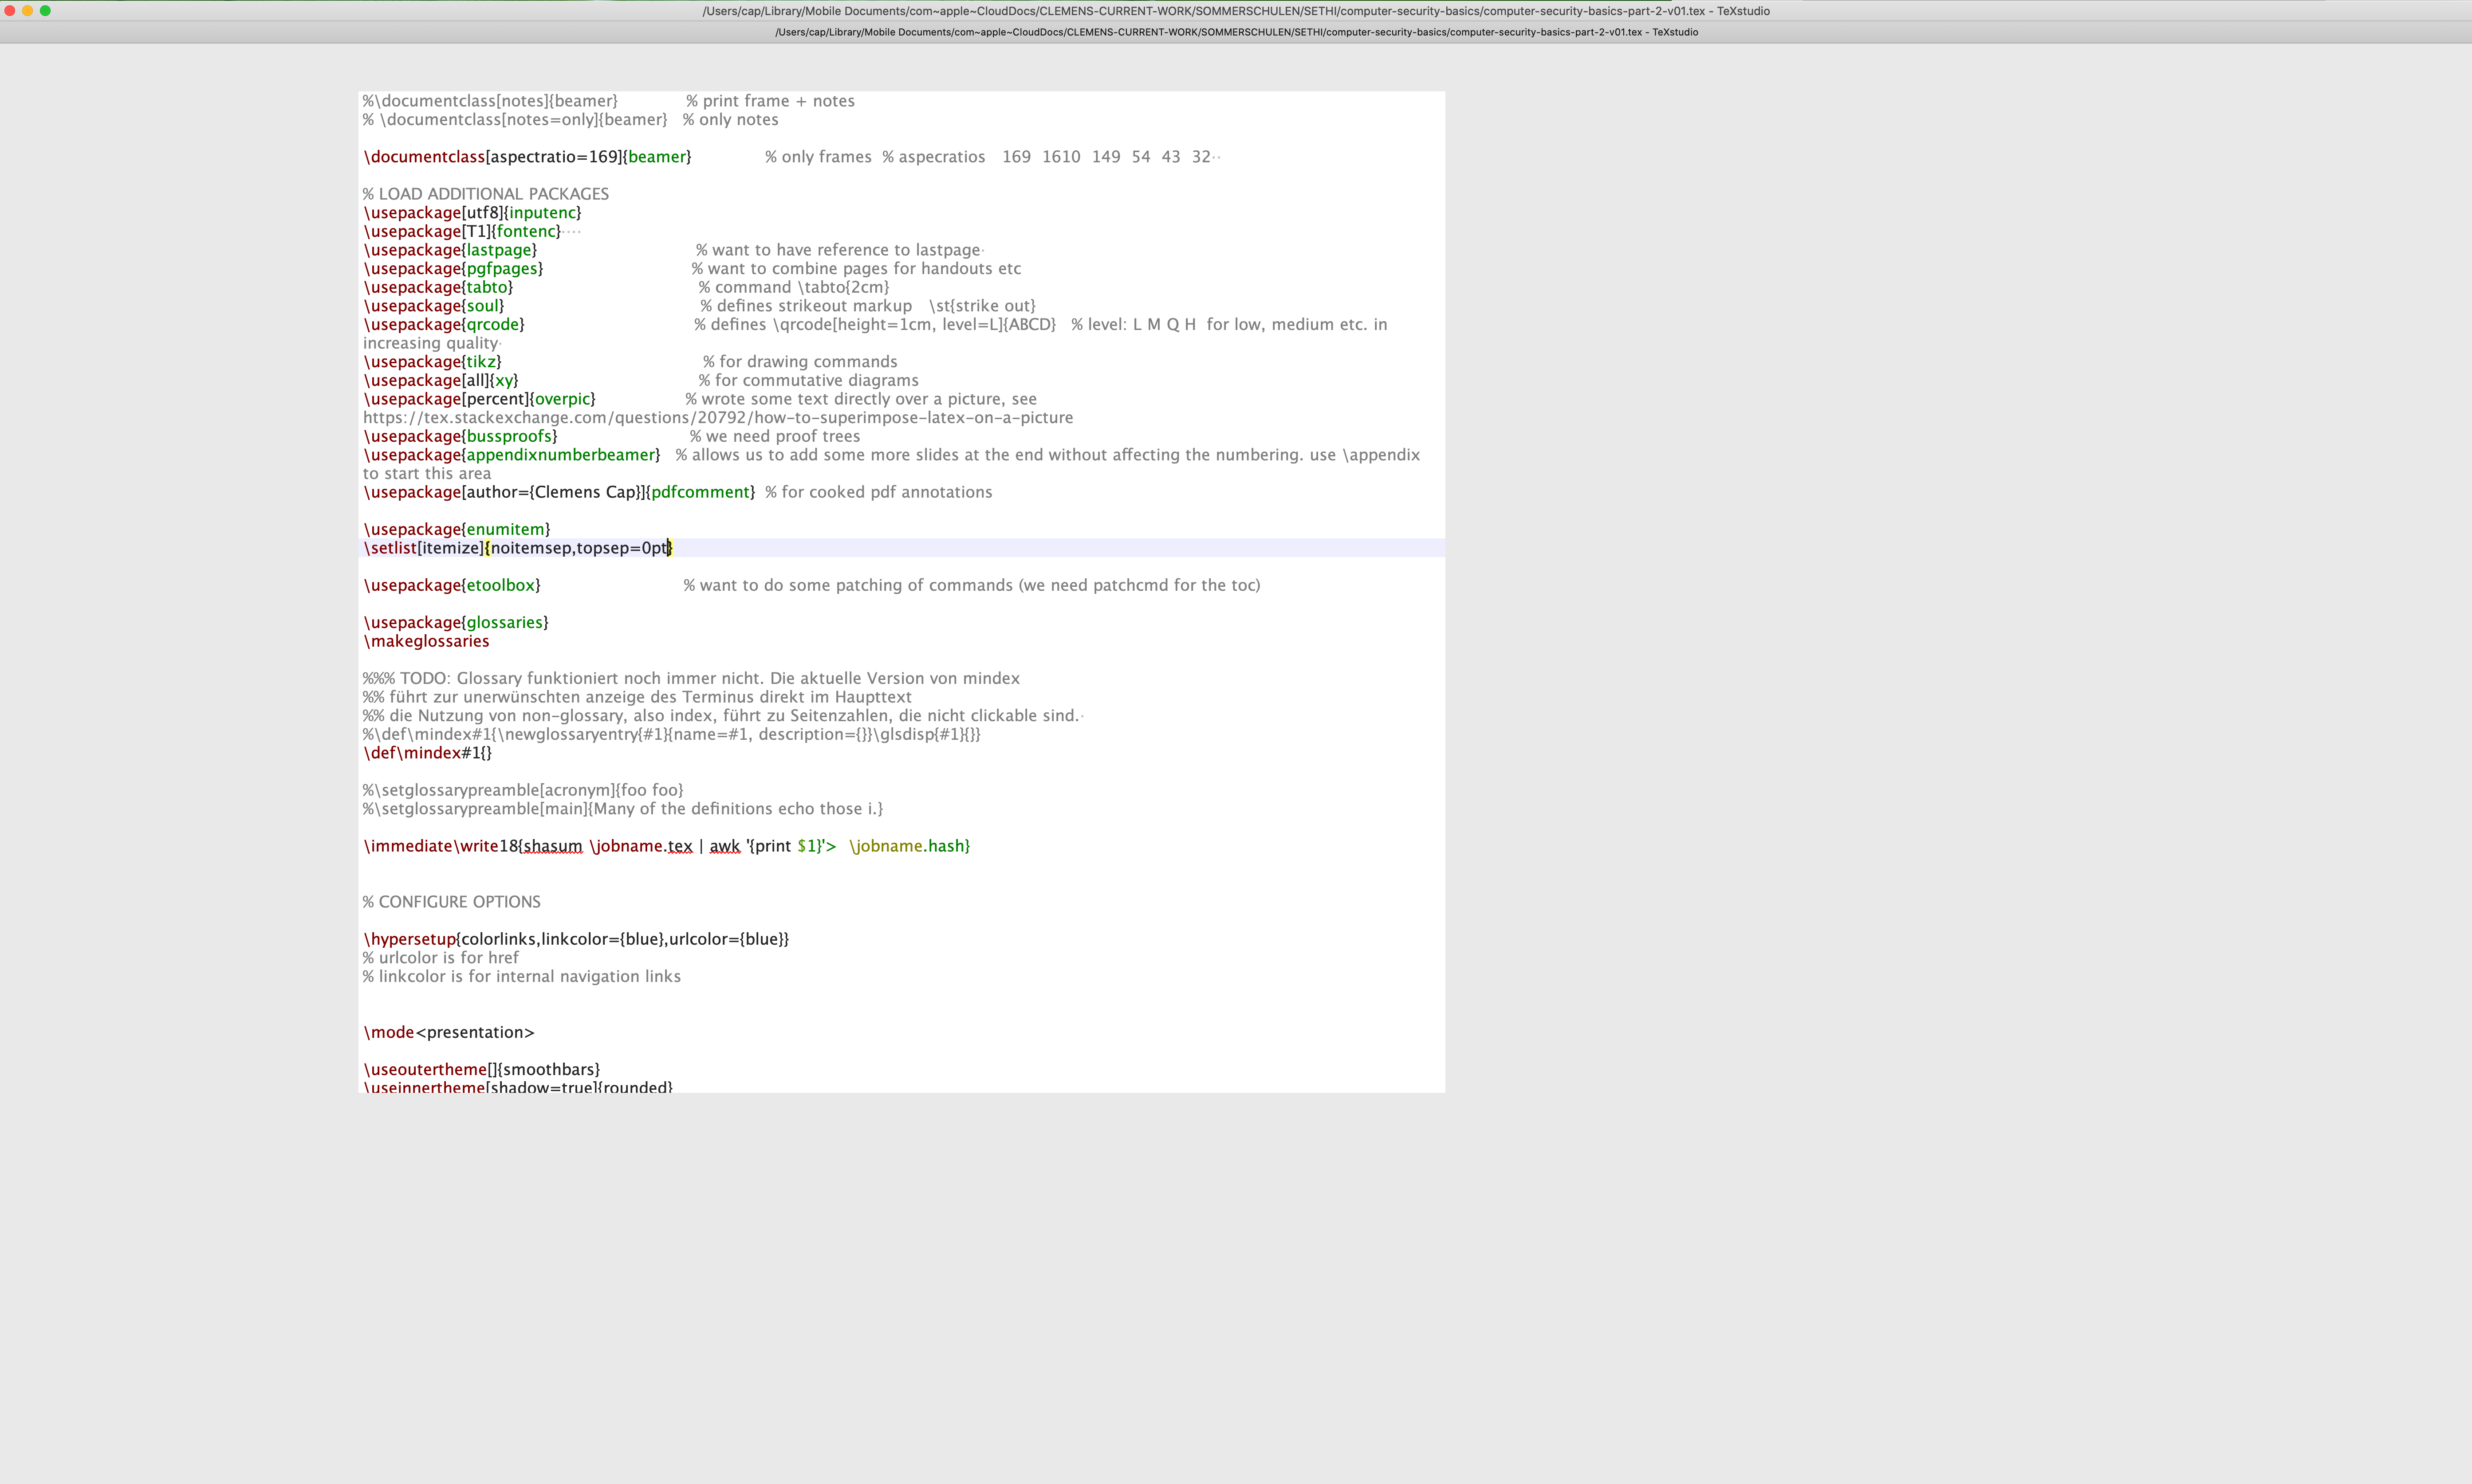The height and width of the screenshot is (1484, 2472).
Task: Place cursor in the highlighted \setlist line
Action: [517, 548]
